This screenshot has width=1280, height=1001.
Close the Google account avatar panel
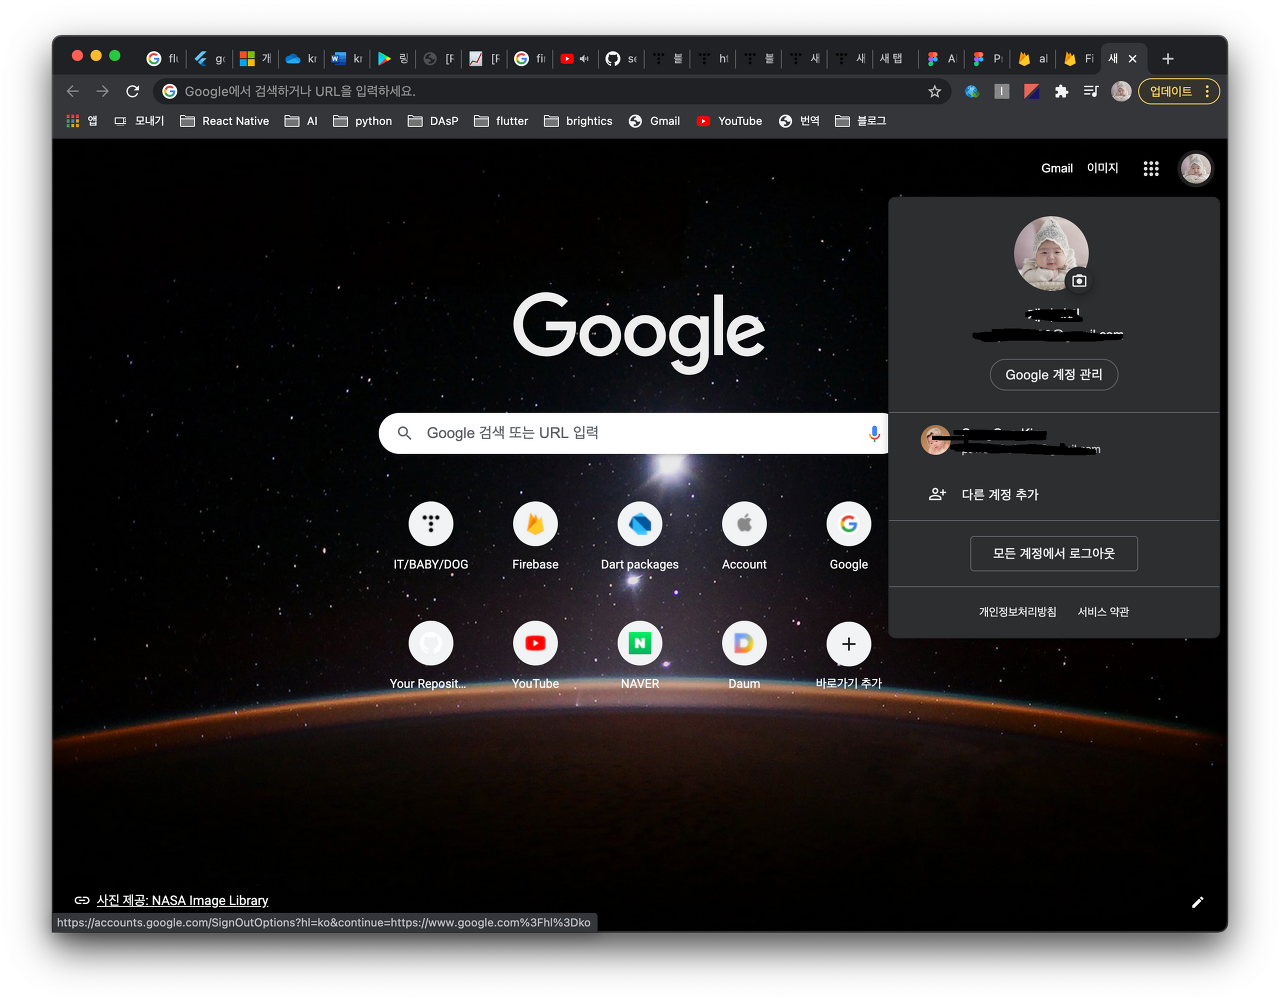pos(1195,168)
